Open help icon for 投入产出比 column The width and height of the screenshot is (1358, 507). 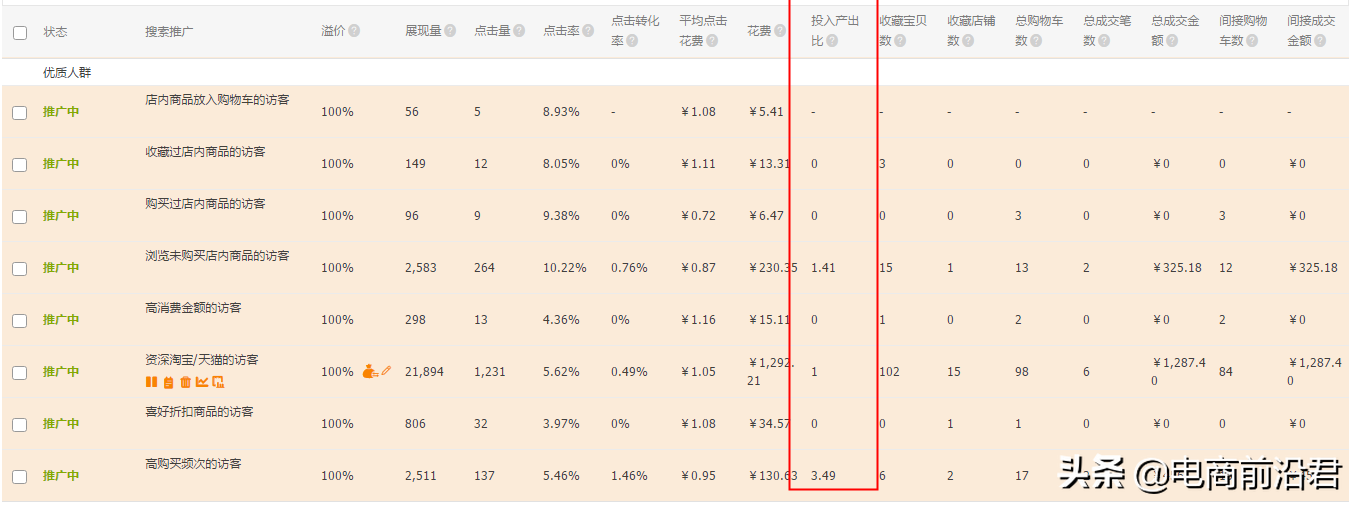832,41
